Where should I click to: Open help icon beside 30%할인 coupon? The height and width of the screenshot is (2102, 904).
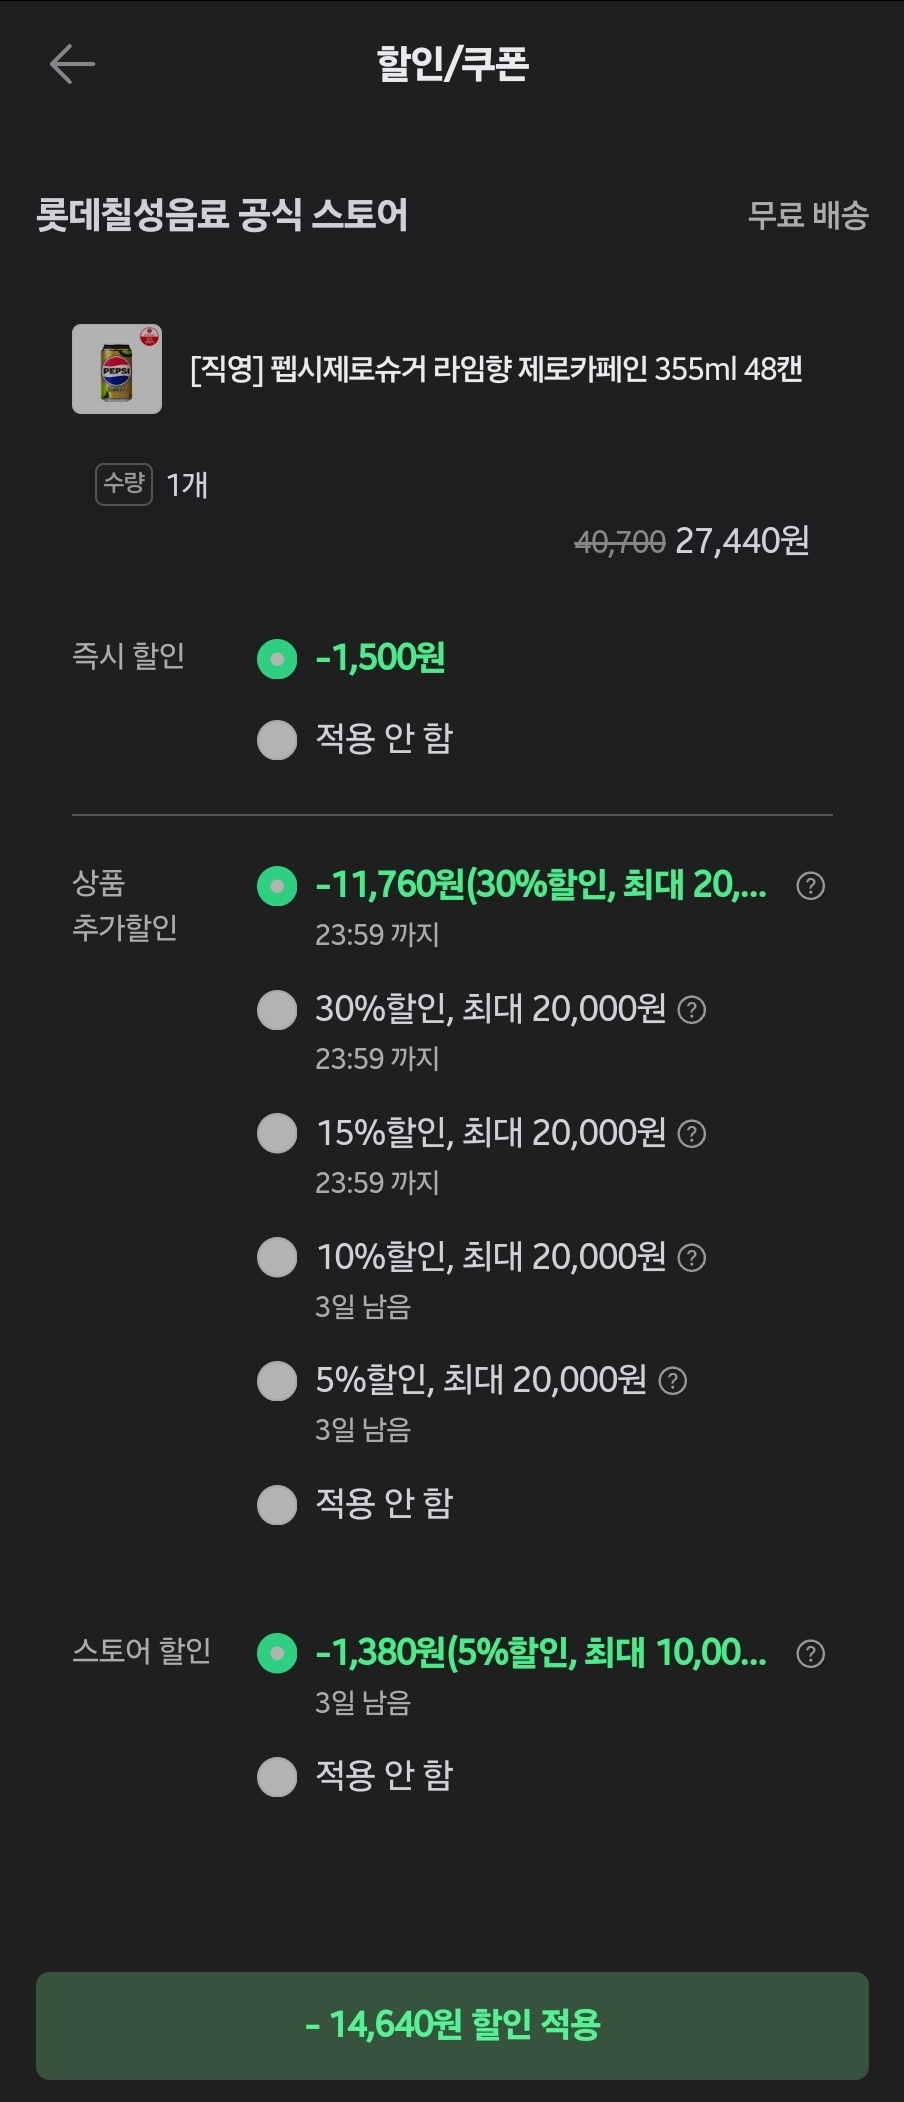pos(692,1010)
